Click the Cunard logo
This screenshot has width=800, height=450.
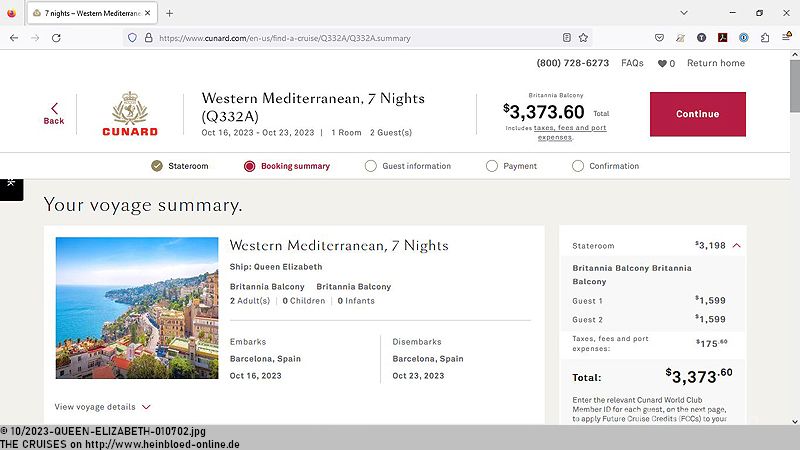(x=130, y=114)
